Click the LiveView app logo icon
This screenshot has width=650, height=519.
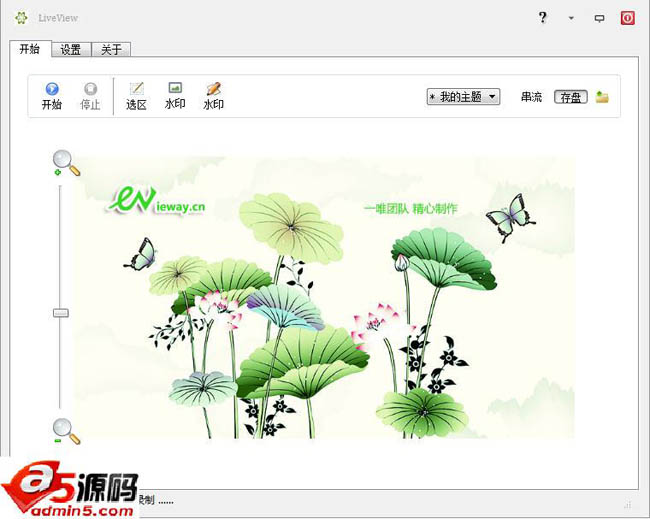[21, 18]
